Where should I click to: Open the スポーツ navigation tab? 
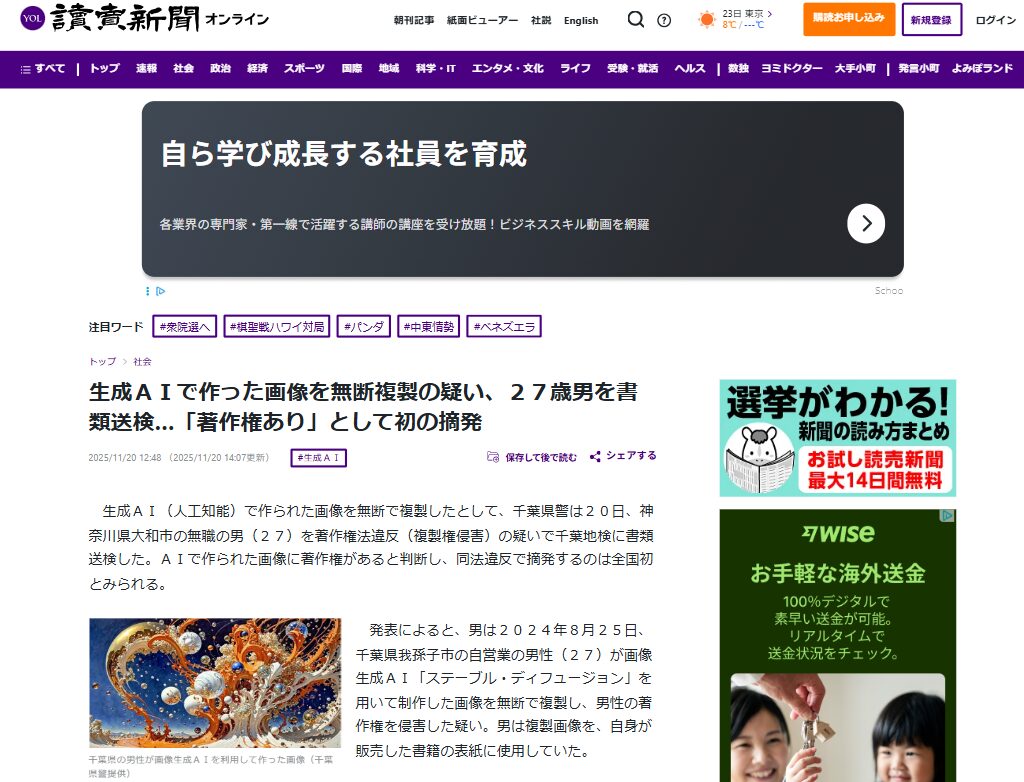[304, 69]
